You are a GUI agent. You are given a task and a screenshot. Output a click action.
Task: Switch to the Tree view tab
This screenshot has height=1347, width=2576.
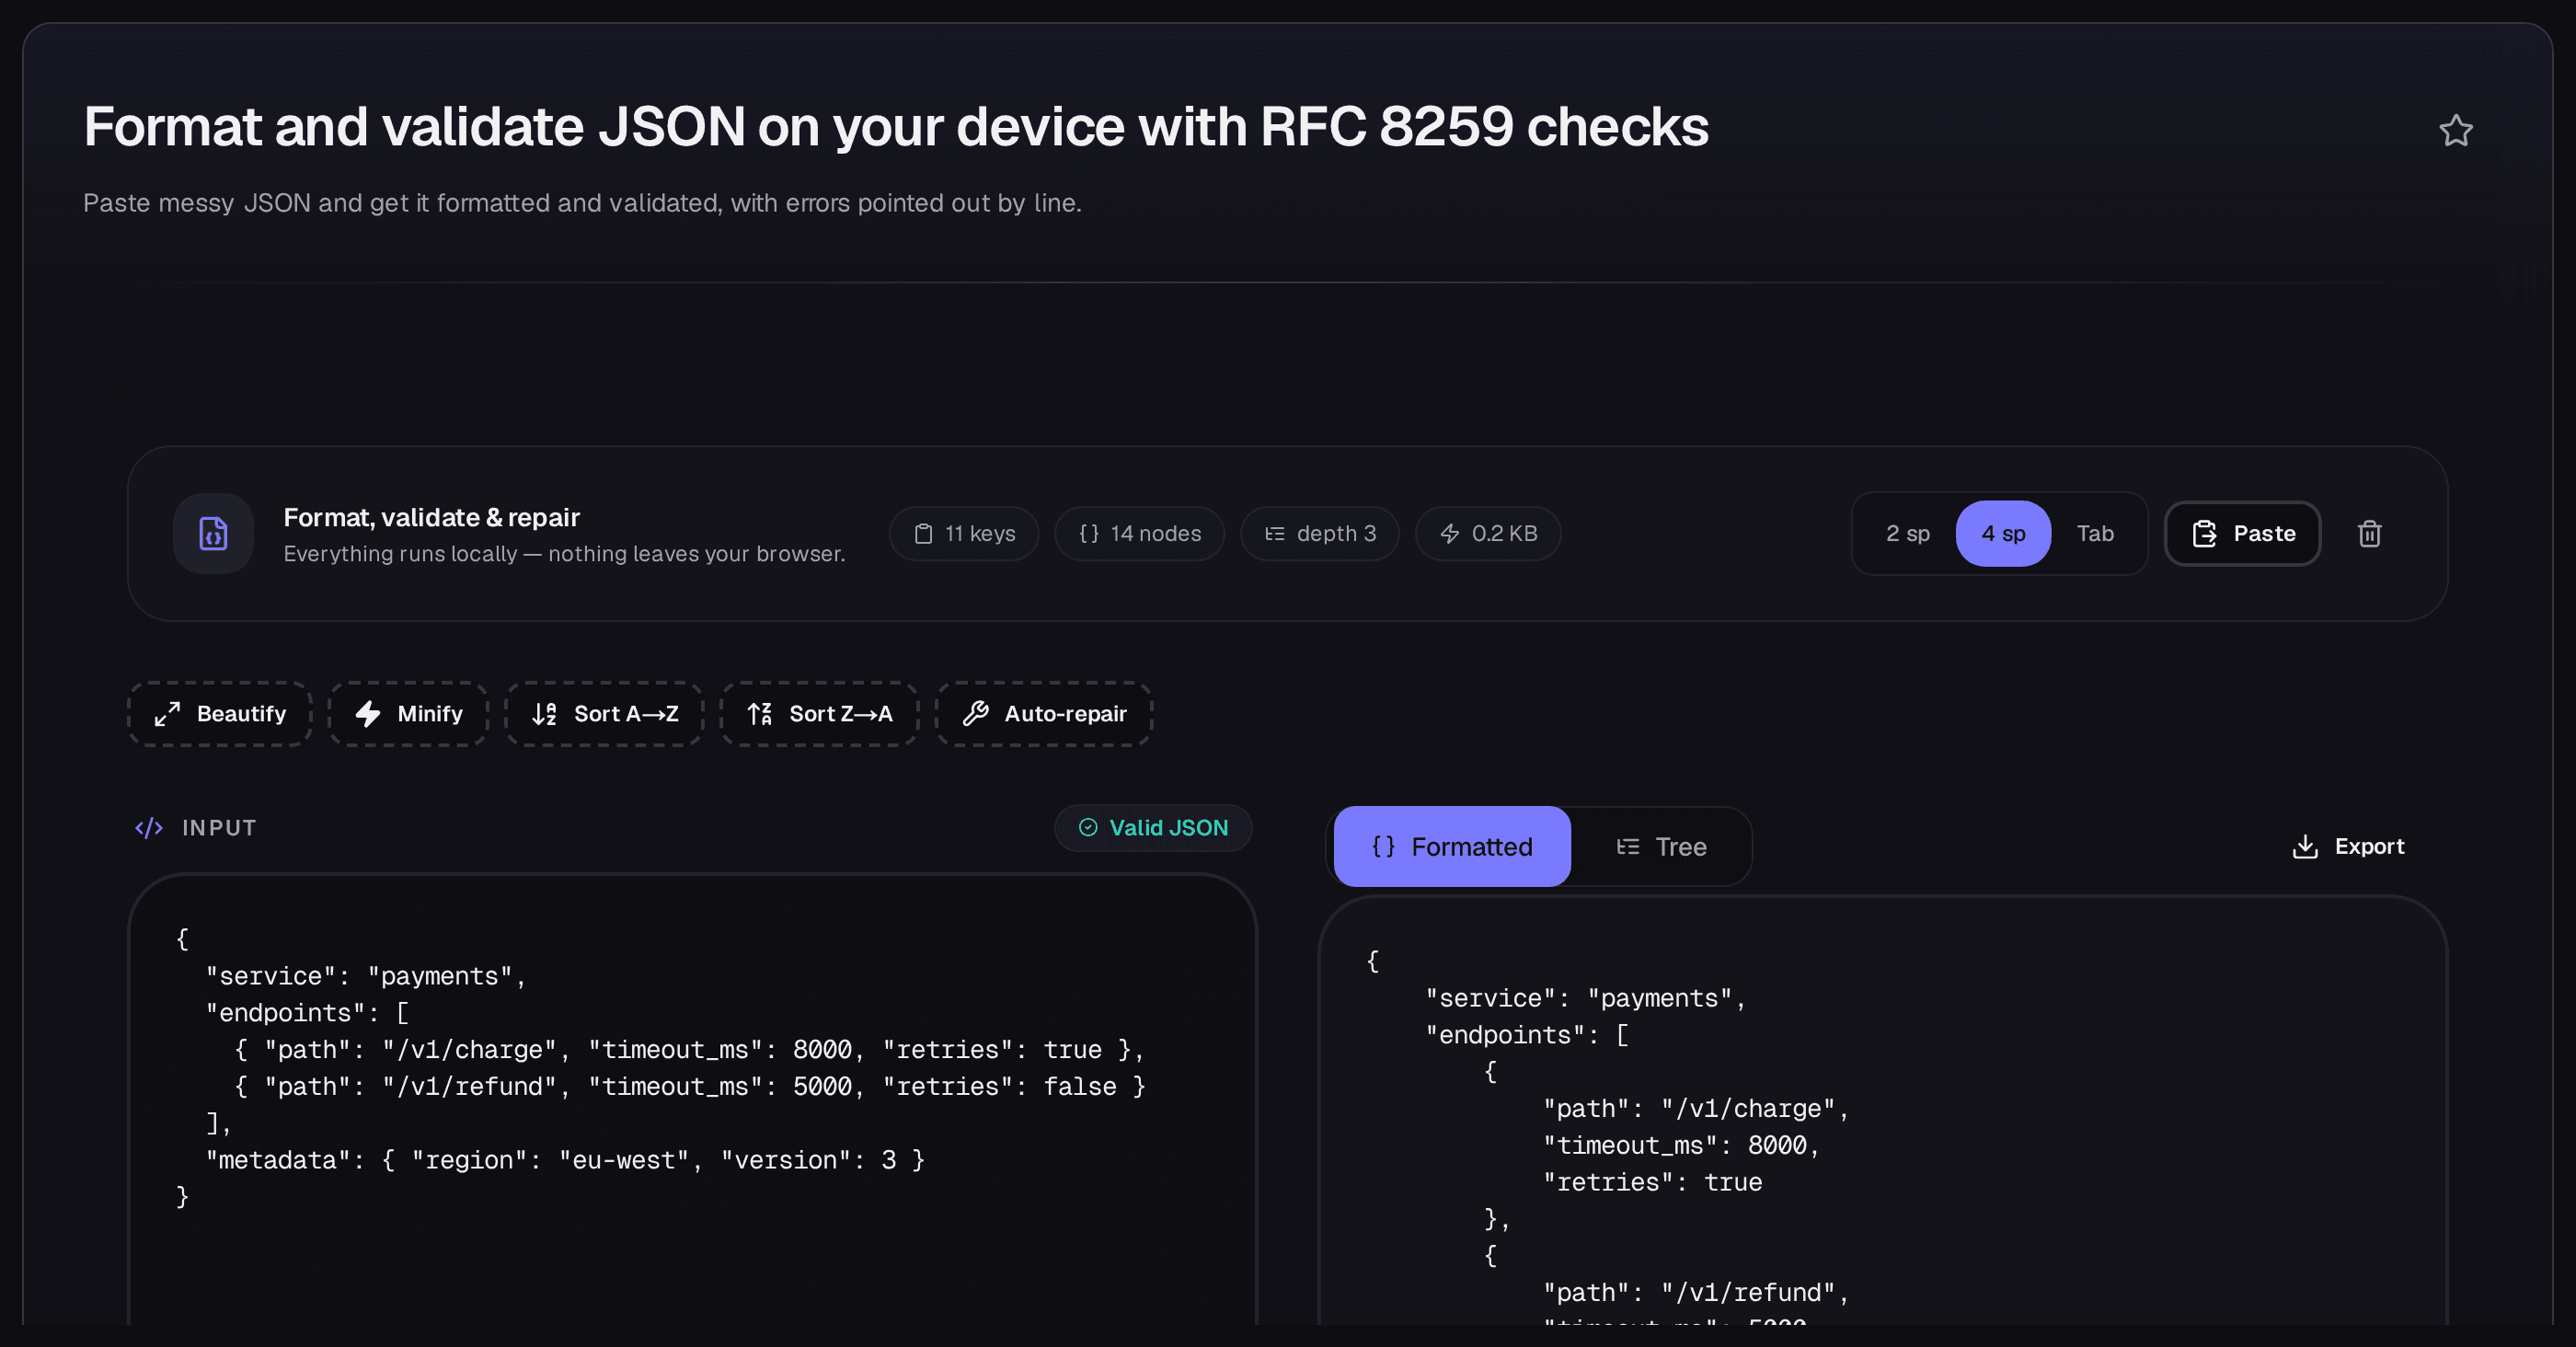[1661, 846]
